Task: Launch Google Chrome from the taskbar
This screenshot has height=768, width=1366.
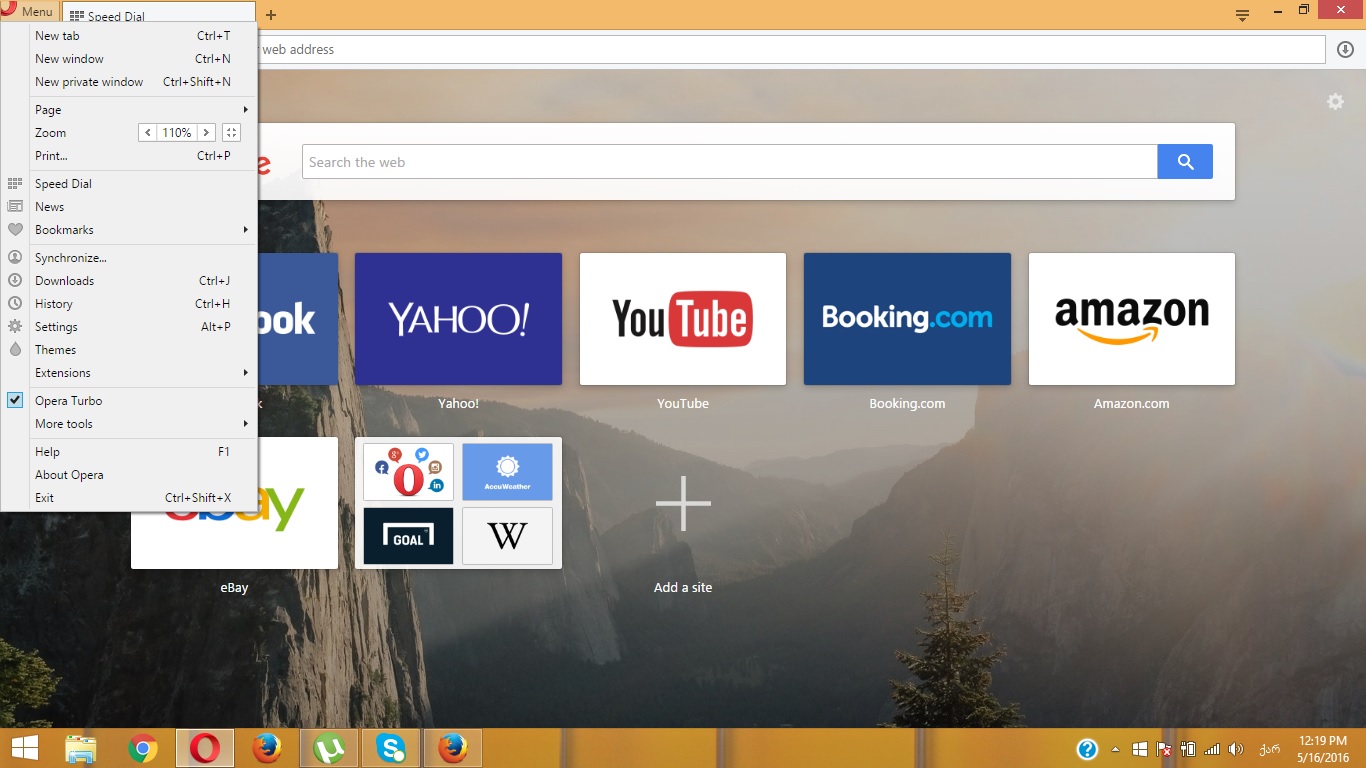Action: pos(143,748)
